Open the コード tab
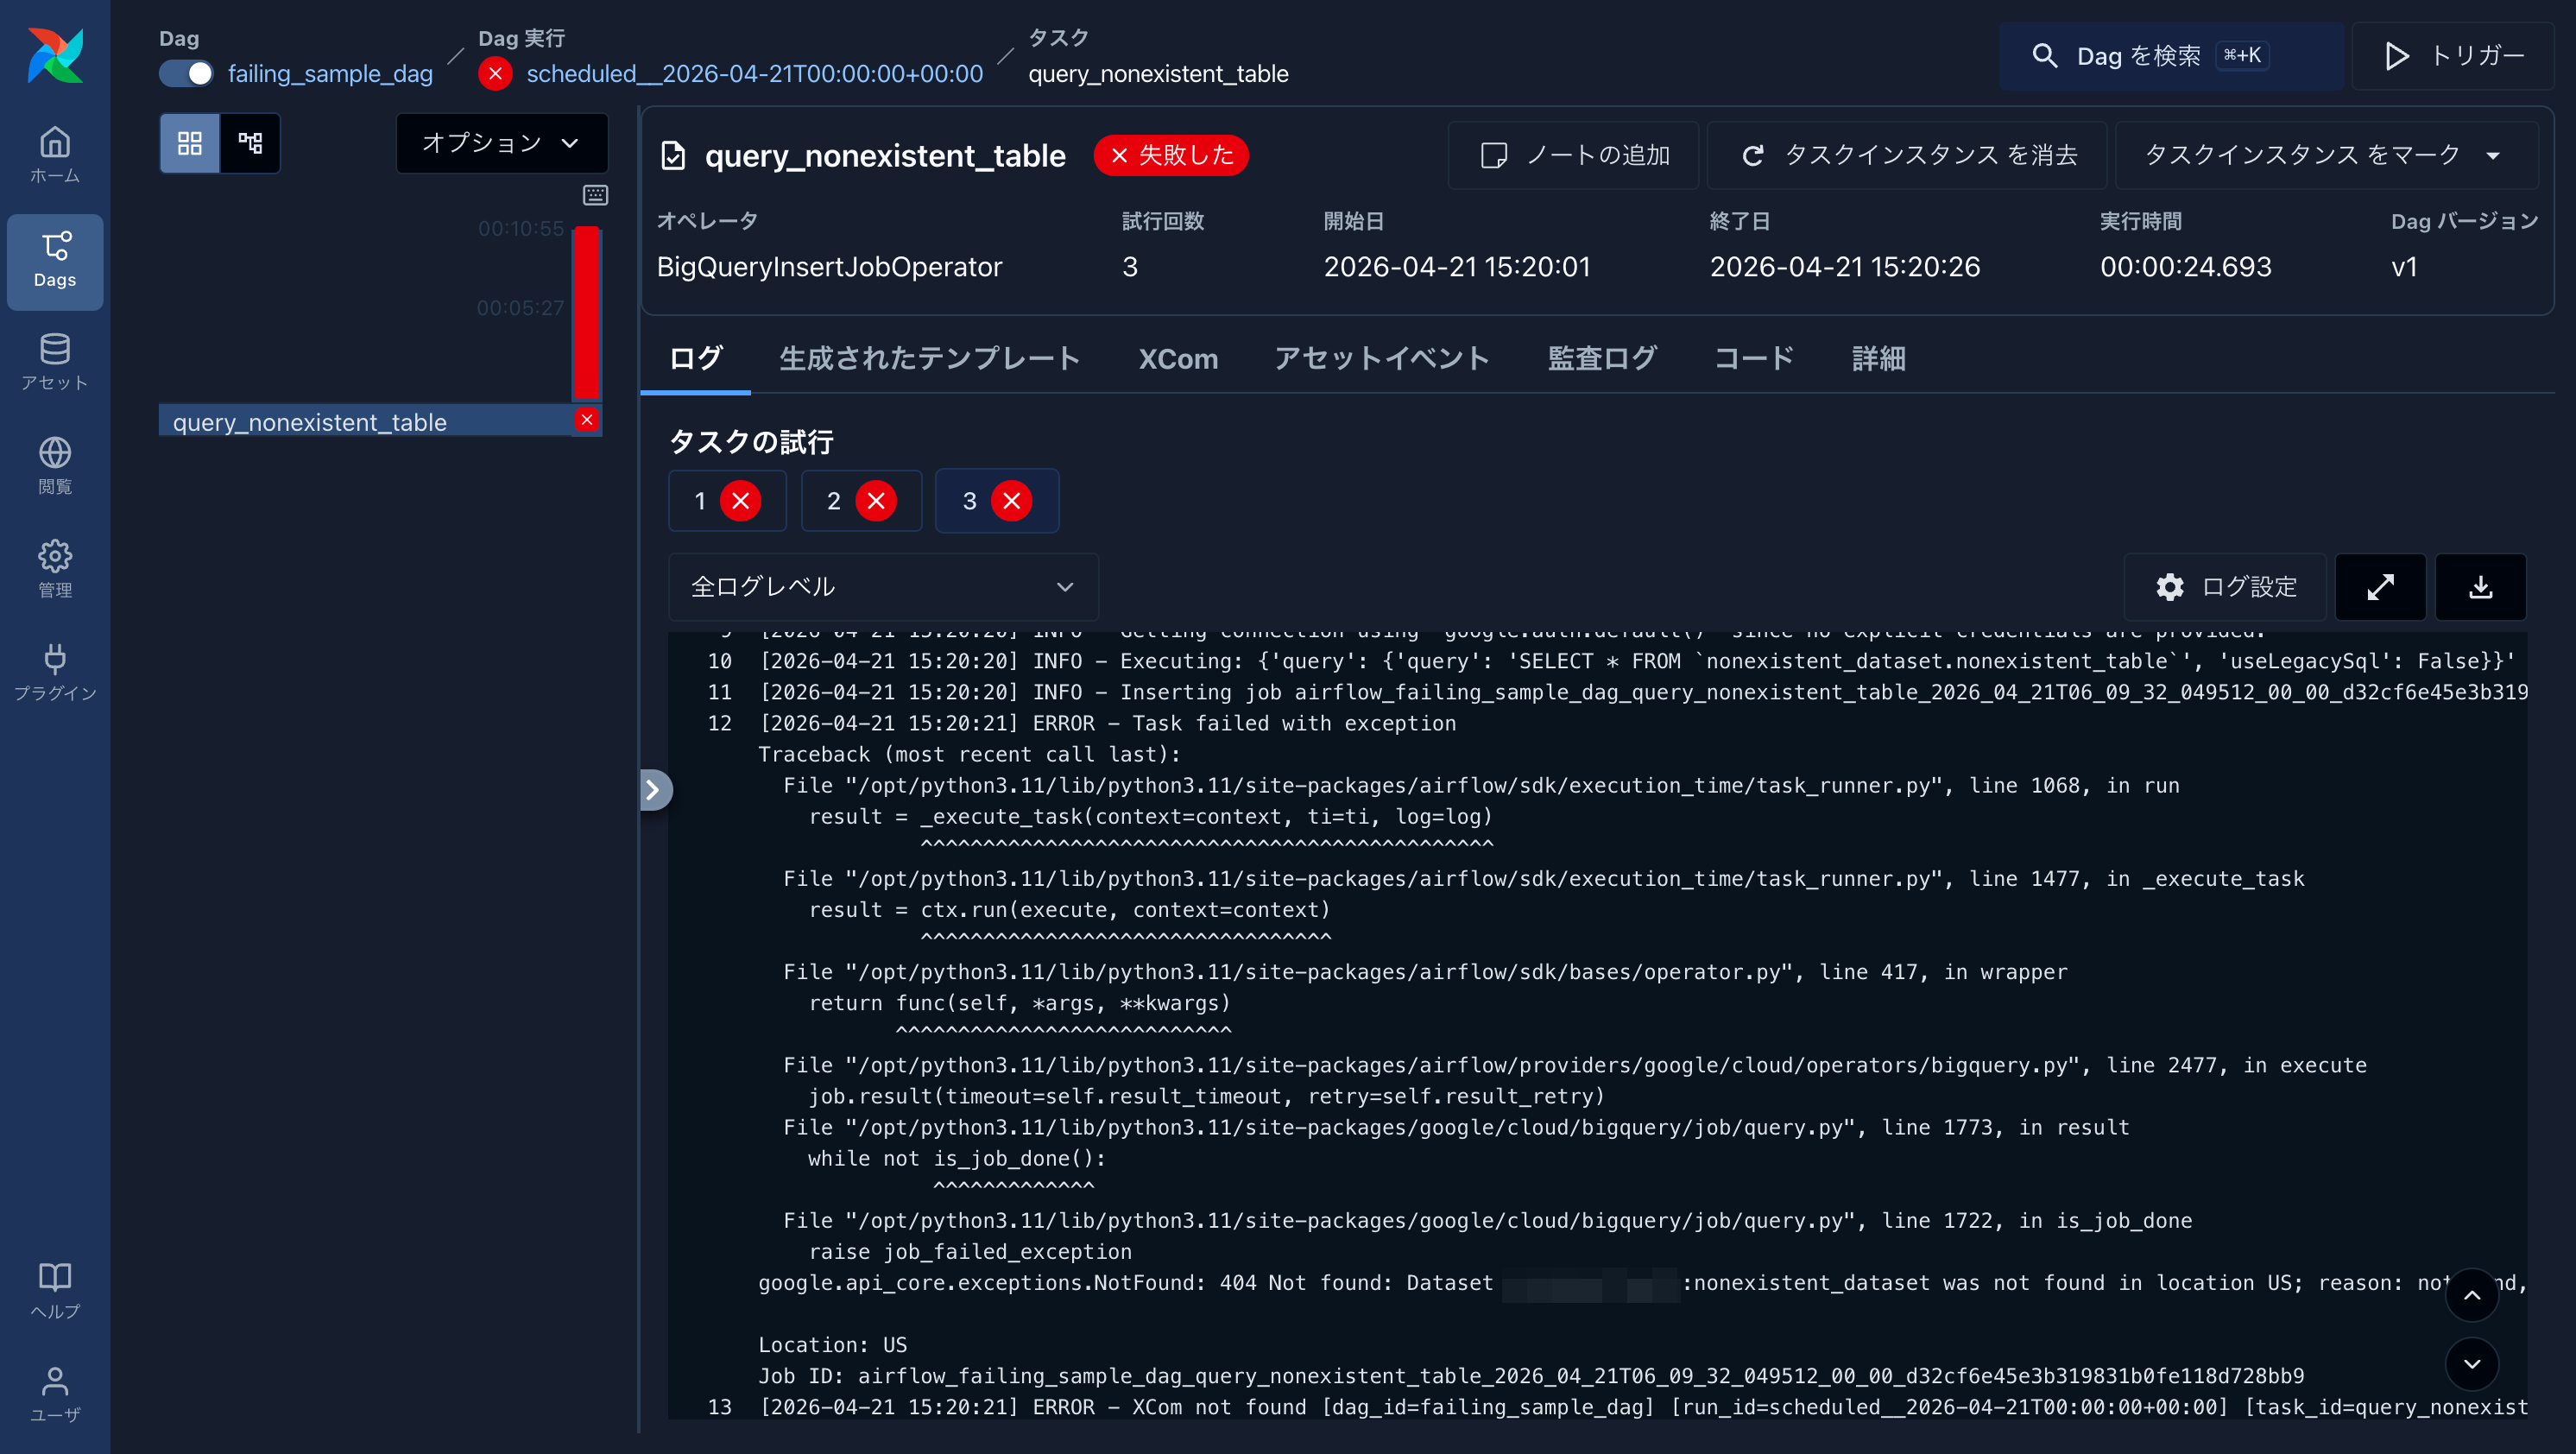The height and width of the screenshot is (1454, 2576). (x=1752, y=358)
